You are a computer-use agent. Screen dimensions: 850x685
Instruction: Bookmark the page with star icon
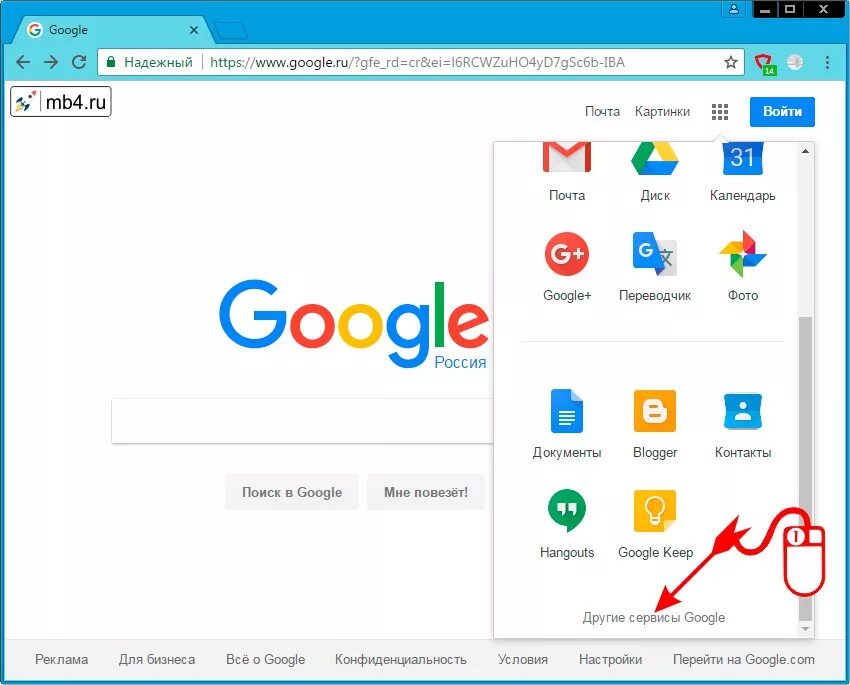[731, 62]
